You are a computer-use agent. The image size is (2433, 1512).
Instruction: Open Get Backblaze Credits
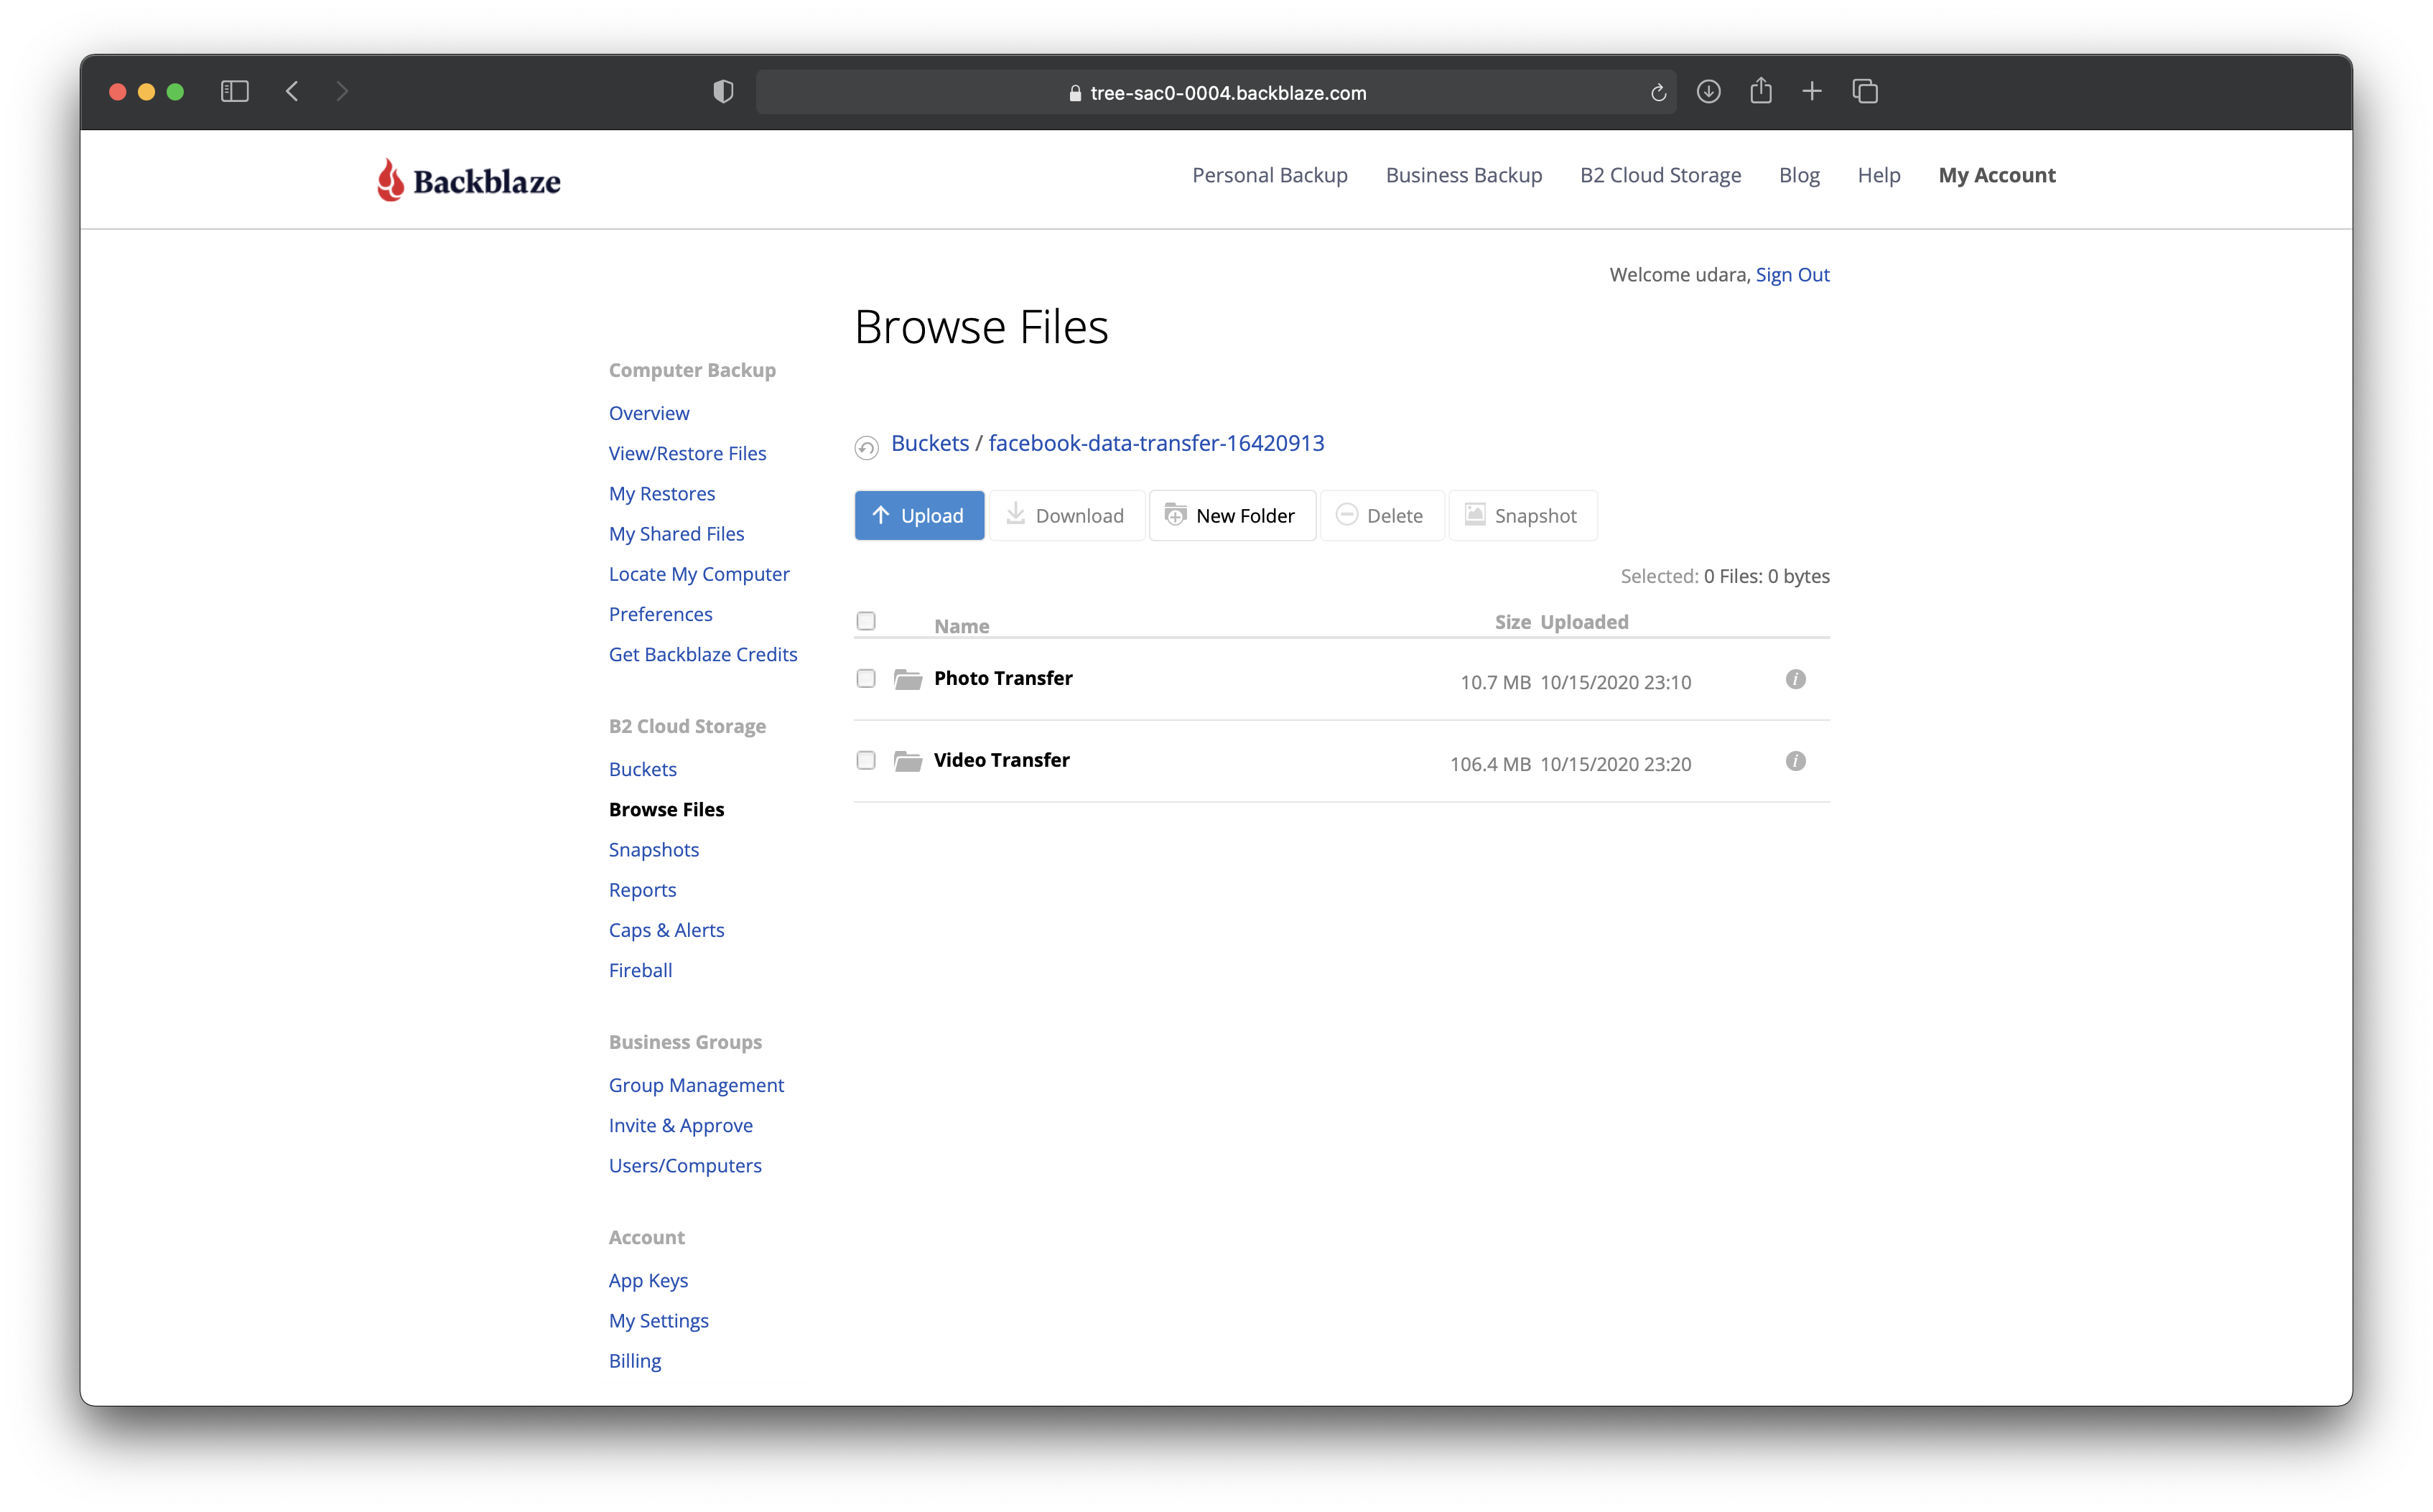pyautogui.click(x=703, y=654)
